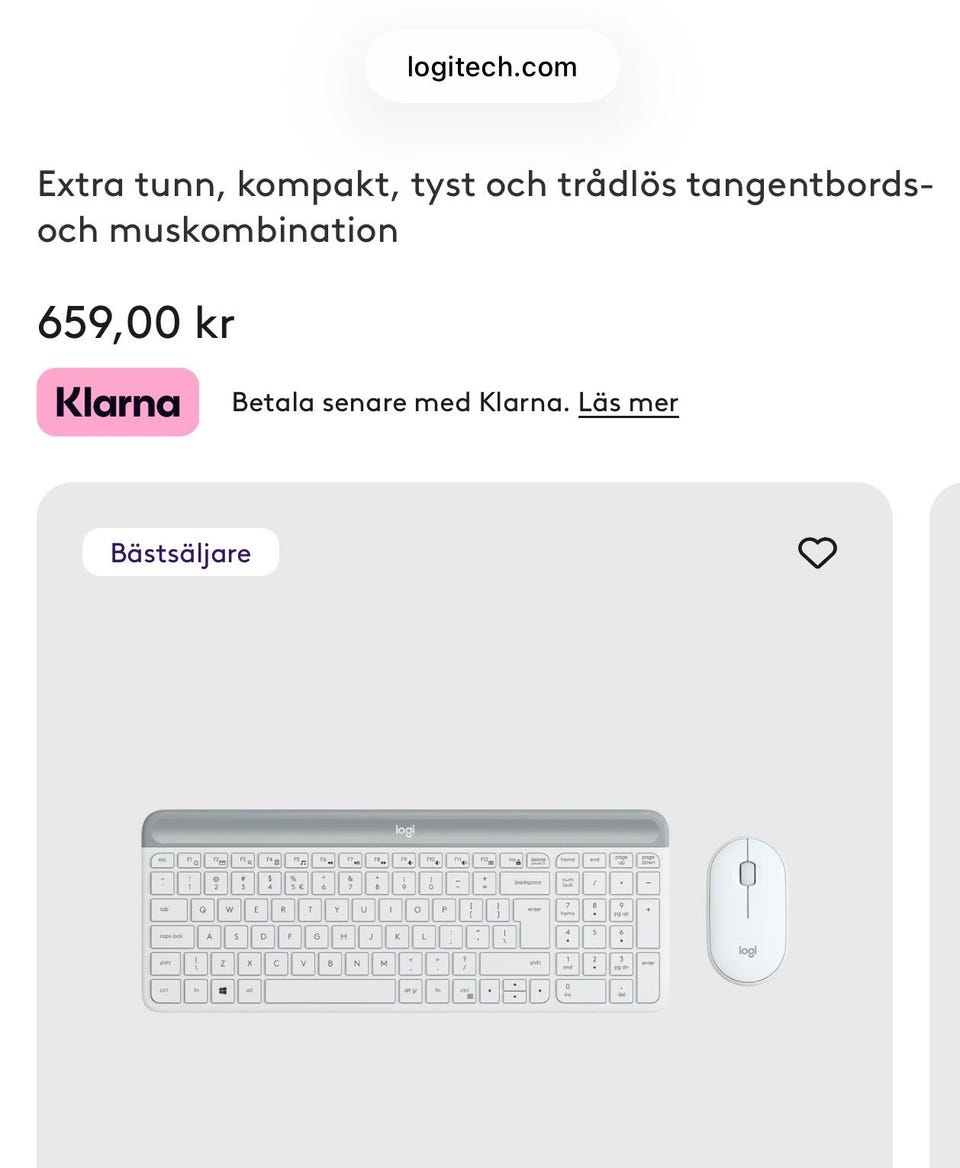Click the logi logo on the mouse
Image resolution: width=960 pixels, height=1168 pixels.
click(747, 951)
